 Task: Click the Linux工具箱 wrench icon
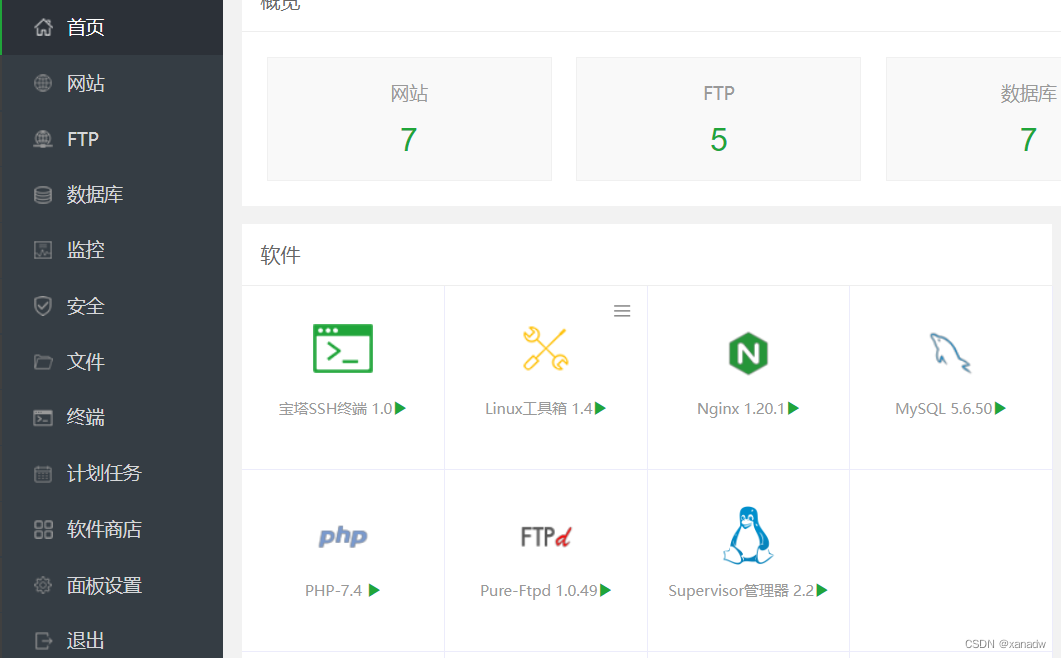click(545, 349)
